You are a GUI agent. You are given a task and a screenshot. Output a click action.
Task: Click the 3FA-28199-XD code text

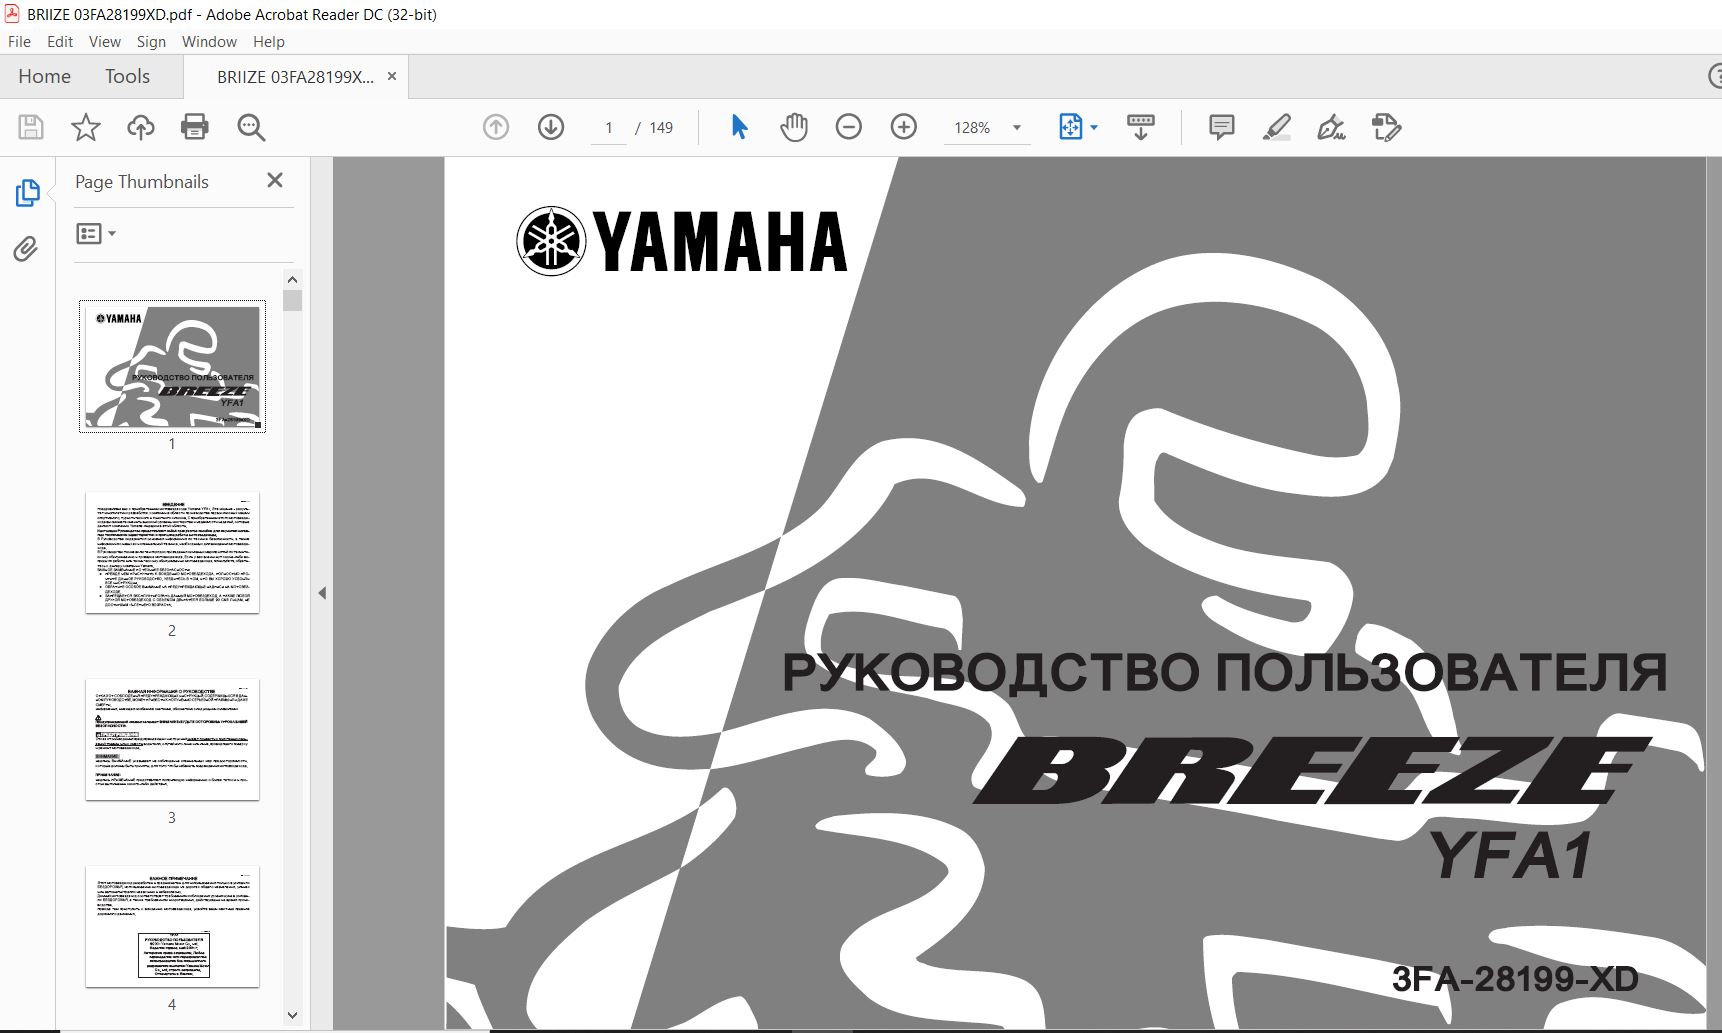(1515, 979)
